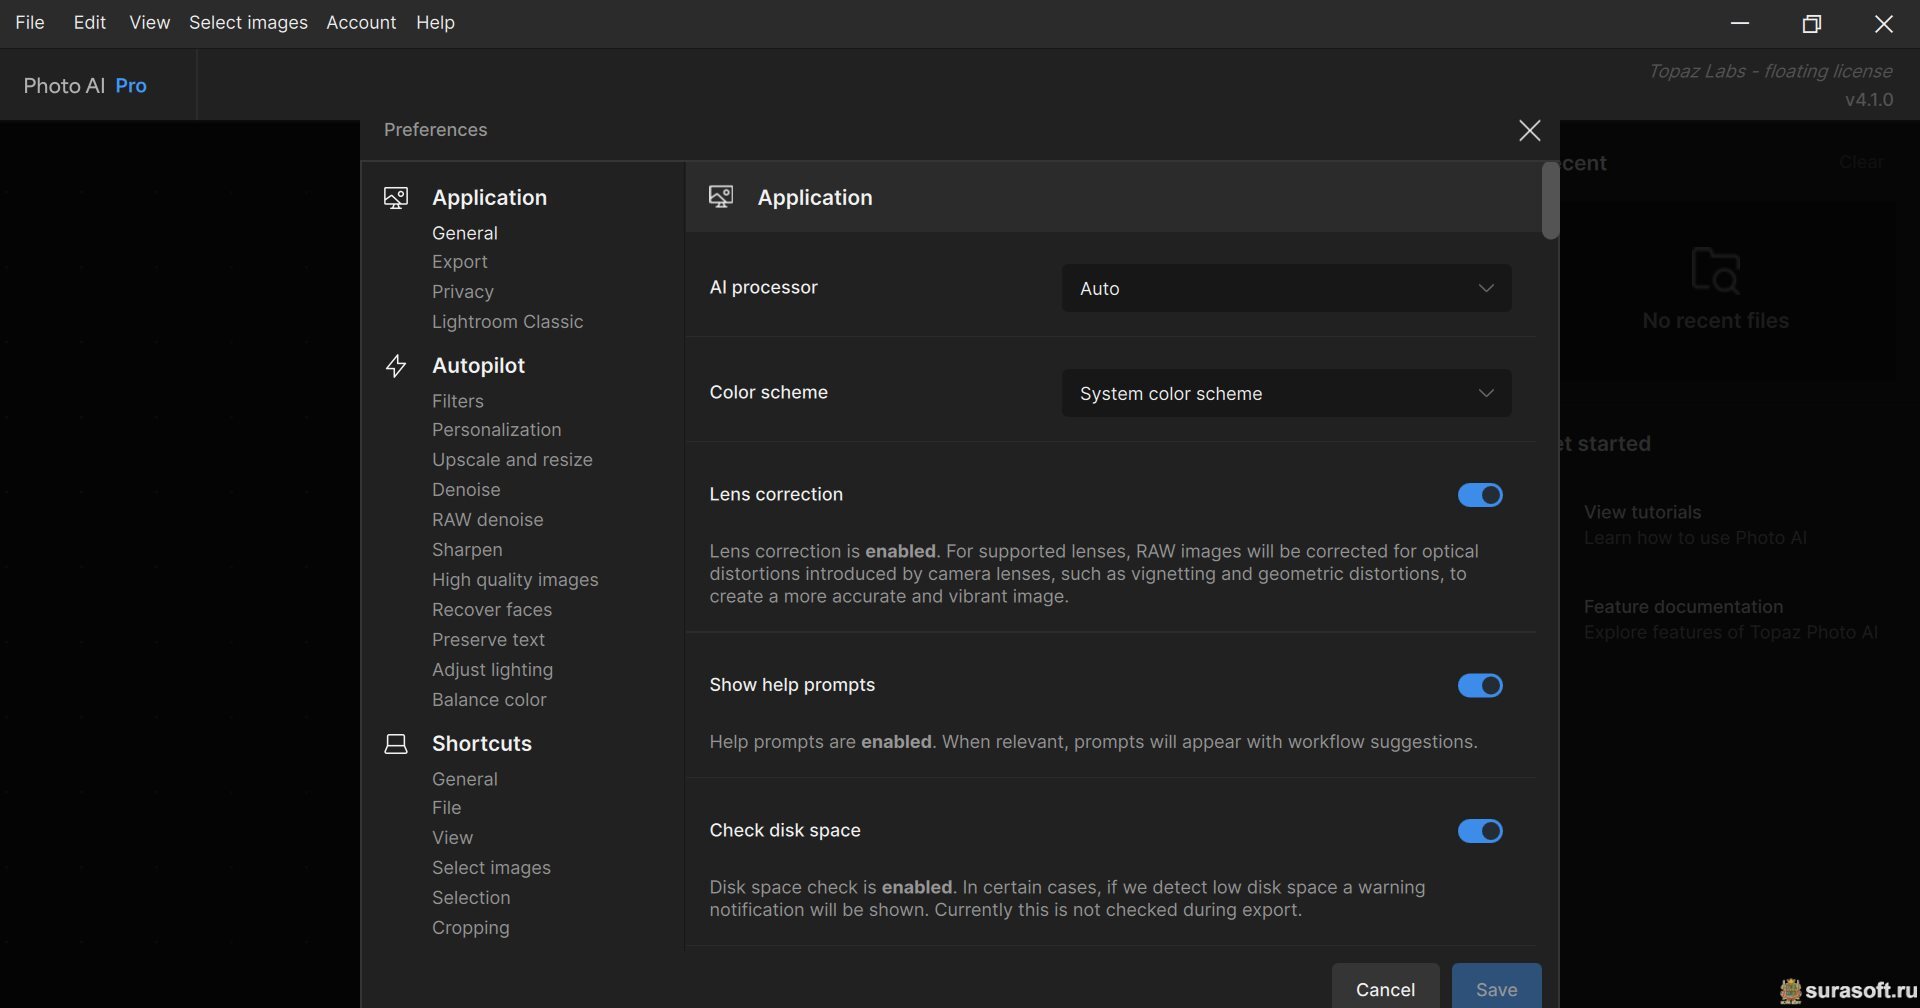Turn off Show help prompts switch
1920x1008 pixels.
[1480, 686]
